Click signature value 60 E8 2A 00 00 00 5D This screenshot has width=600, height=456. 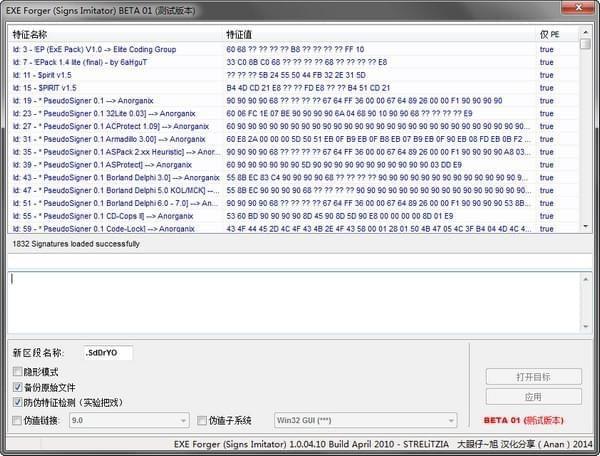pos(378,139)
